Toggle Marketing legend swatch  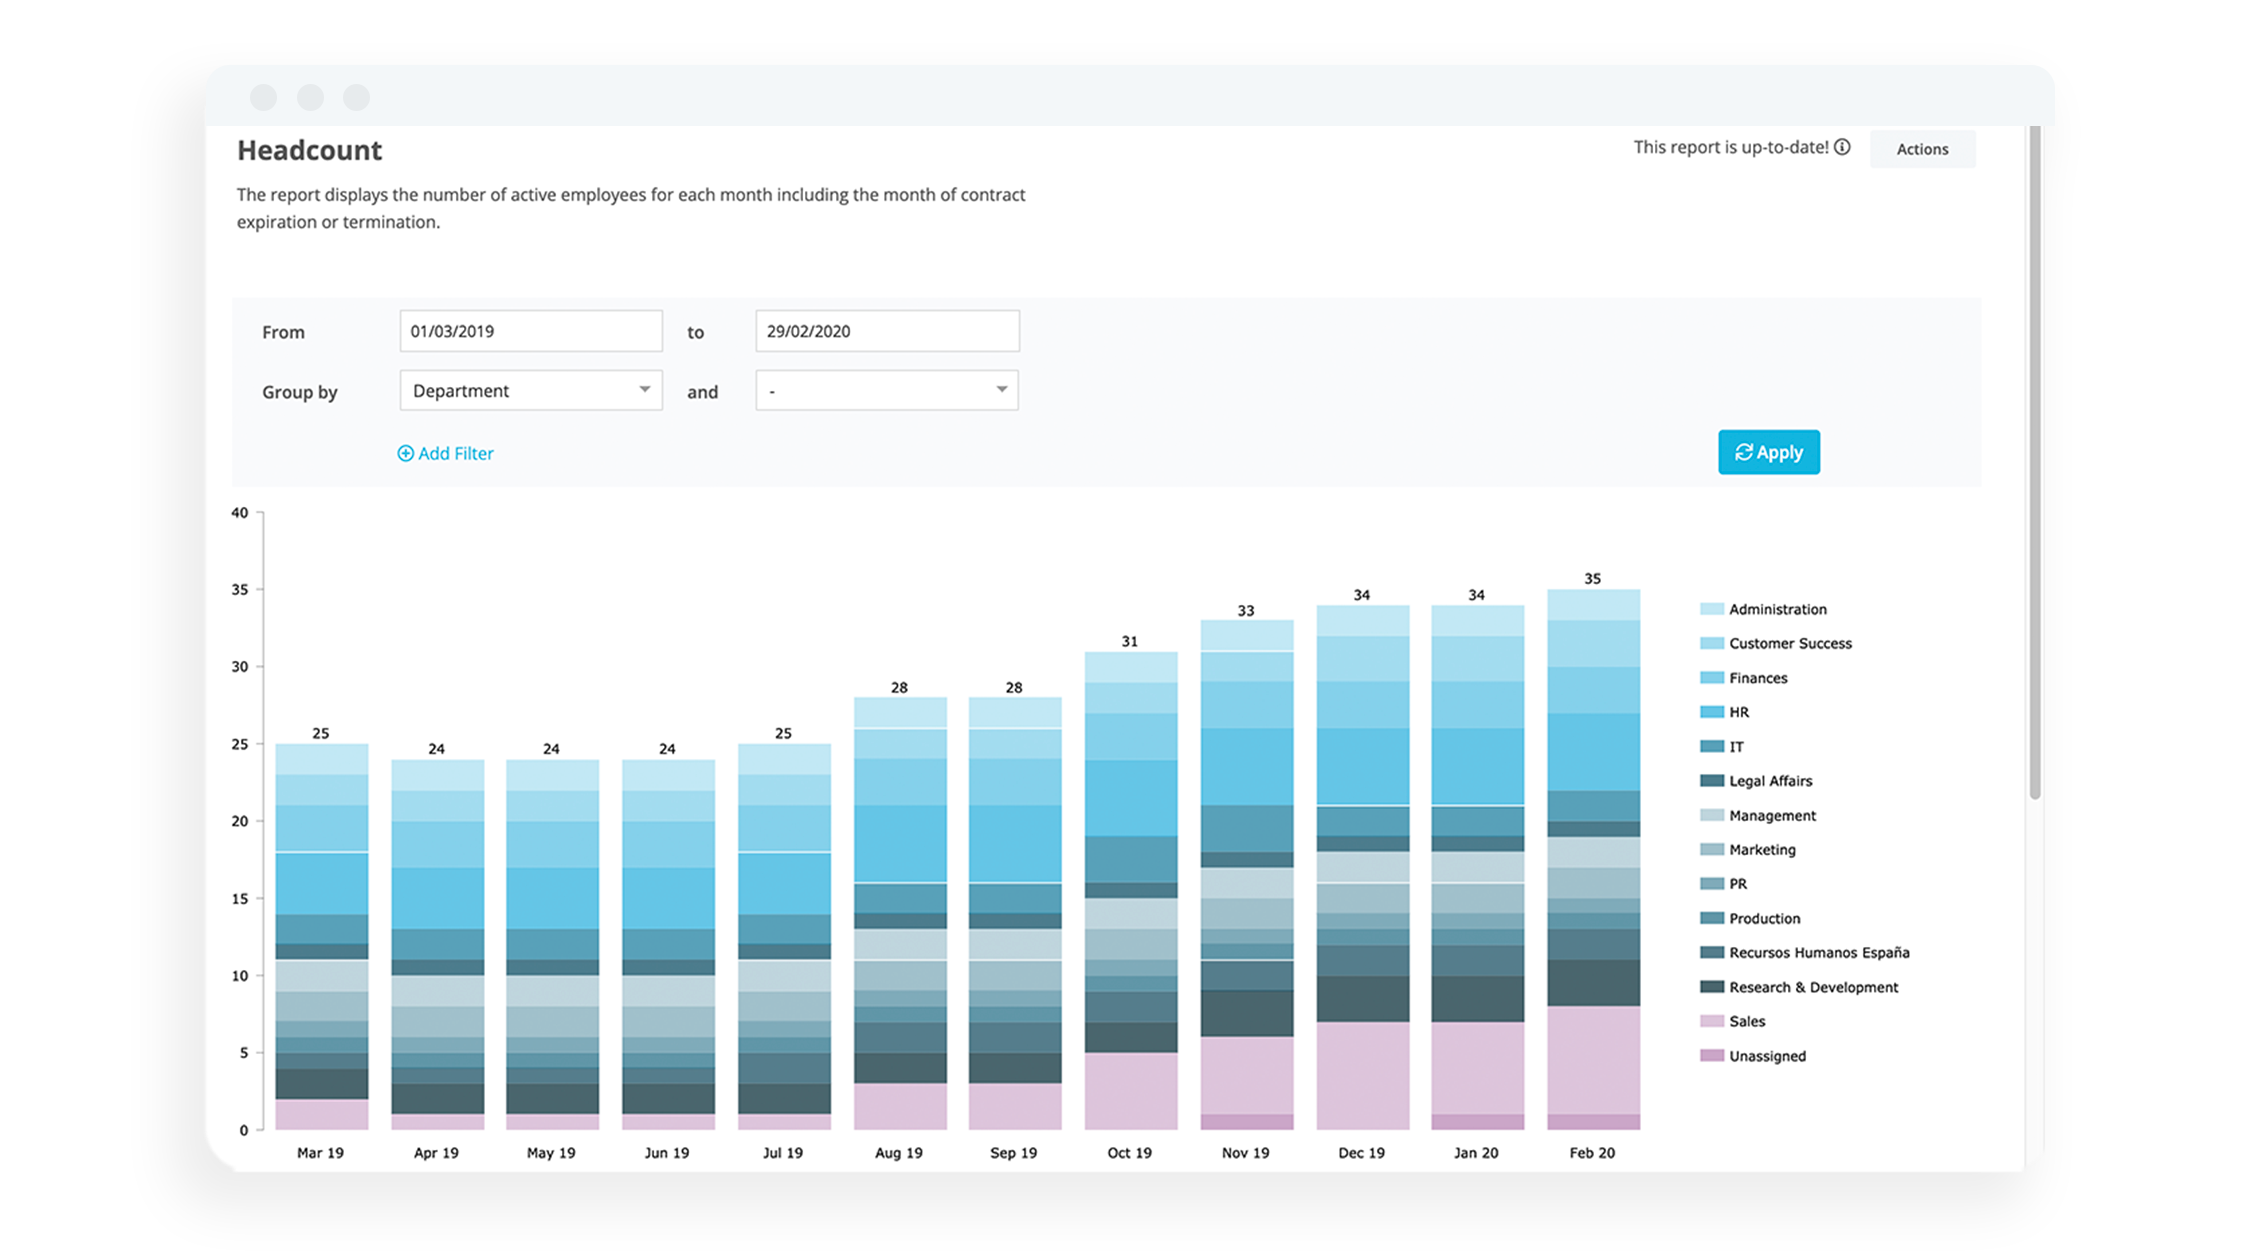[x=1711, y=850]
